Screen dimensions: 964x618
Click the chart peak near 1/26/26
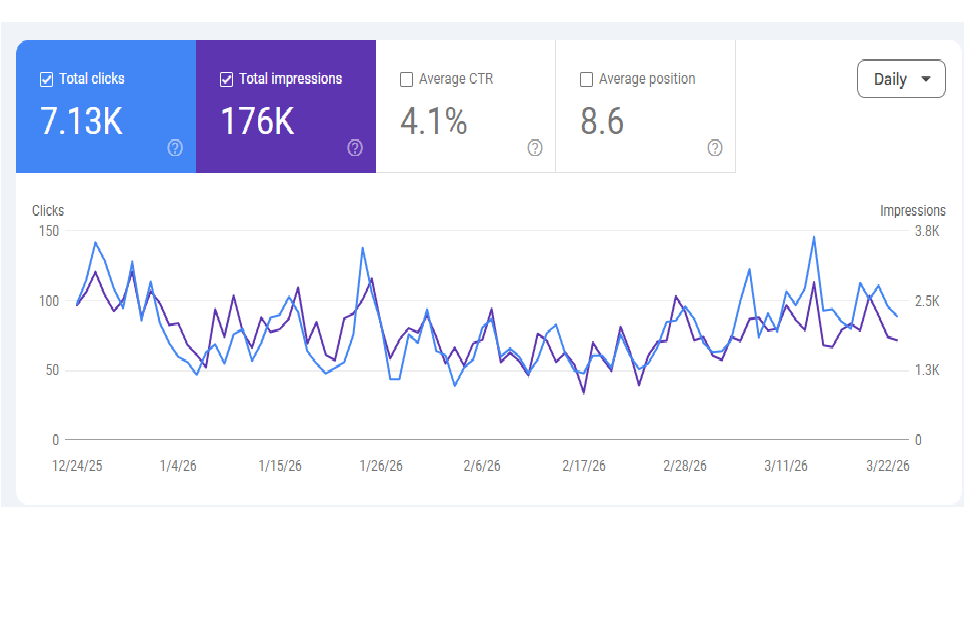point(361,245)
